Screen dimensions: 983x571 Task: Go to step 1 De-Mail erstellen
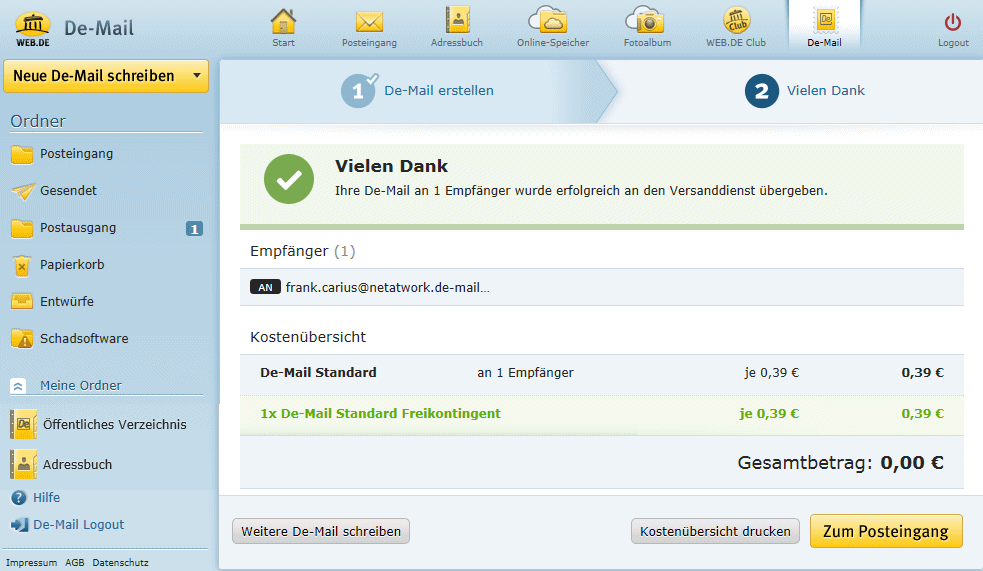point(418,92)
